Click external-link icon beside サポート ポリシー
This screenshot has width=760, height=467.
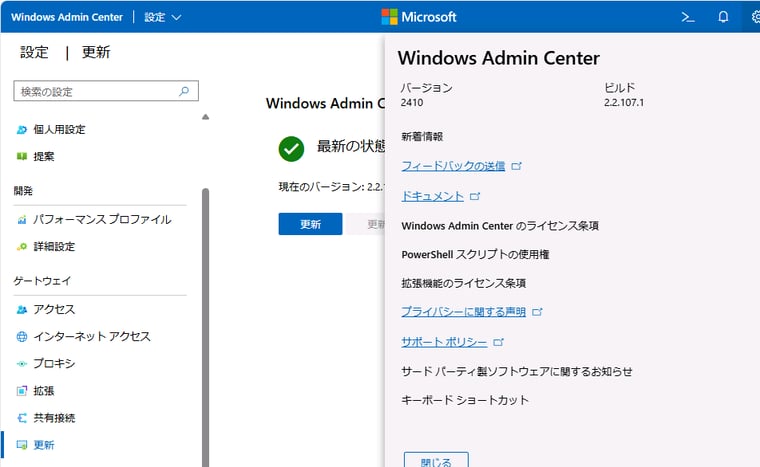tap(499, 342)
